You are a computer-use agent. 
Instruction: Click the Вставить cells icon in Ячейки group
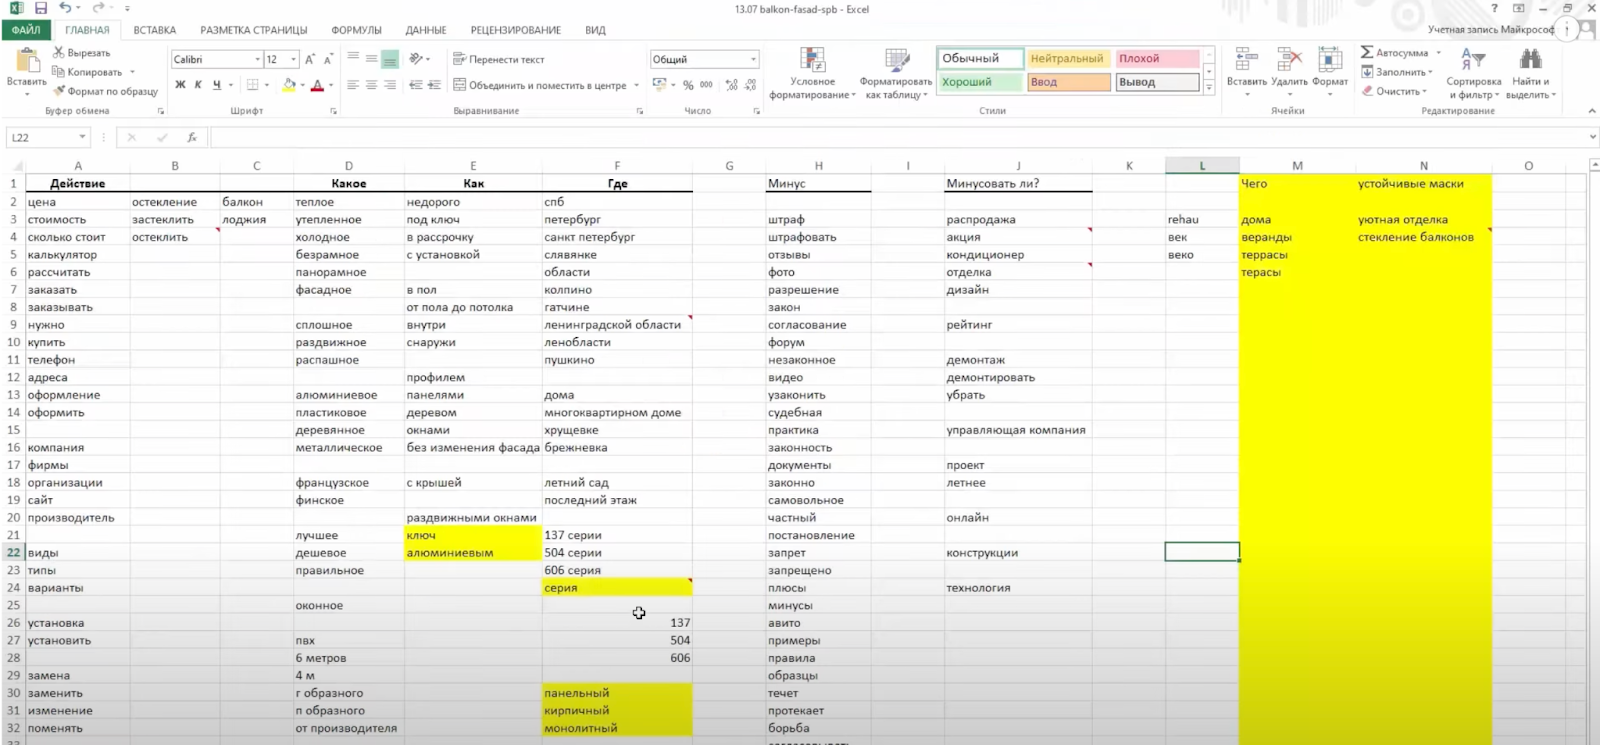pos(1246,59)
